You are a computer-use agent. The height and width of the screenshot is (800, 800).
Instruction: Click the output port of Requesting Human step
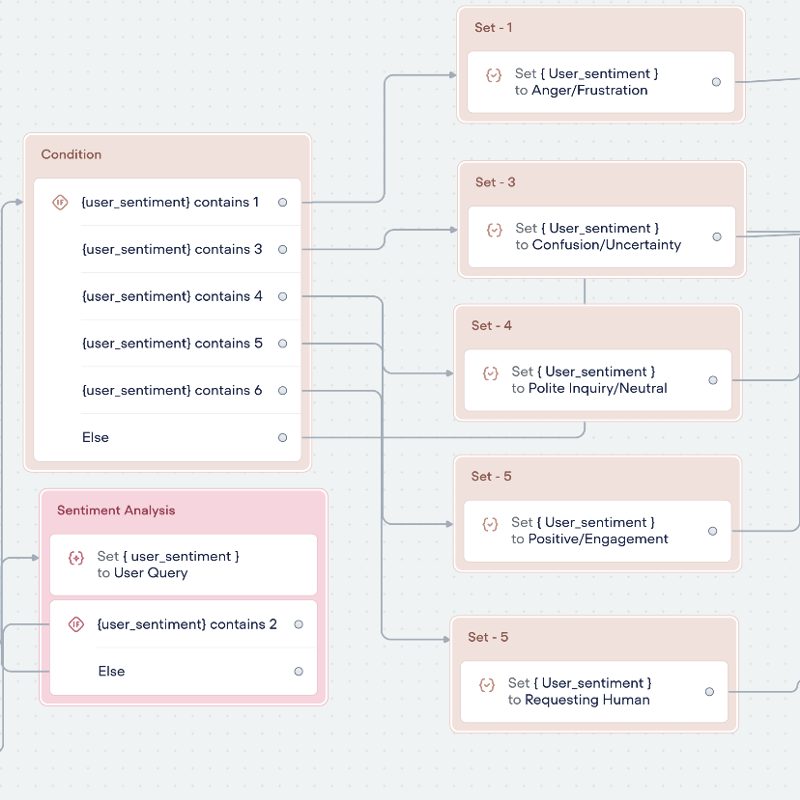pyautogui.click(x=709, y=691)
